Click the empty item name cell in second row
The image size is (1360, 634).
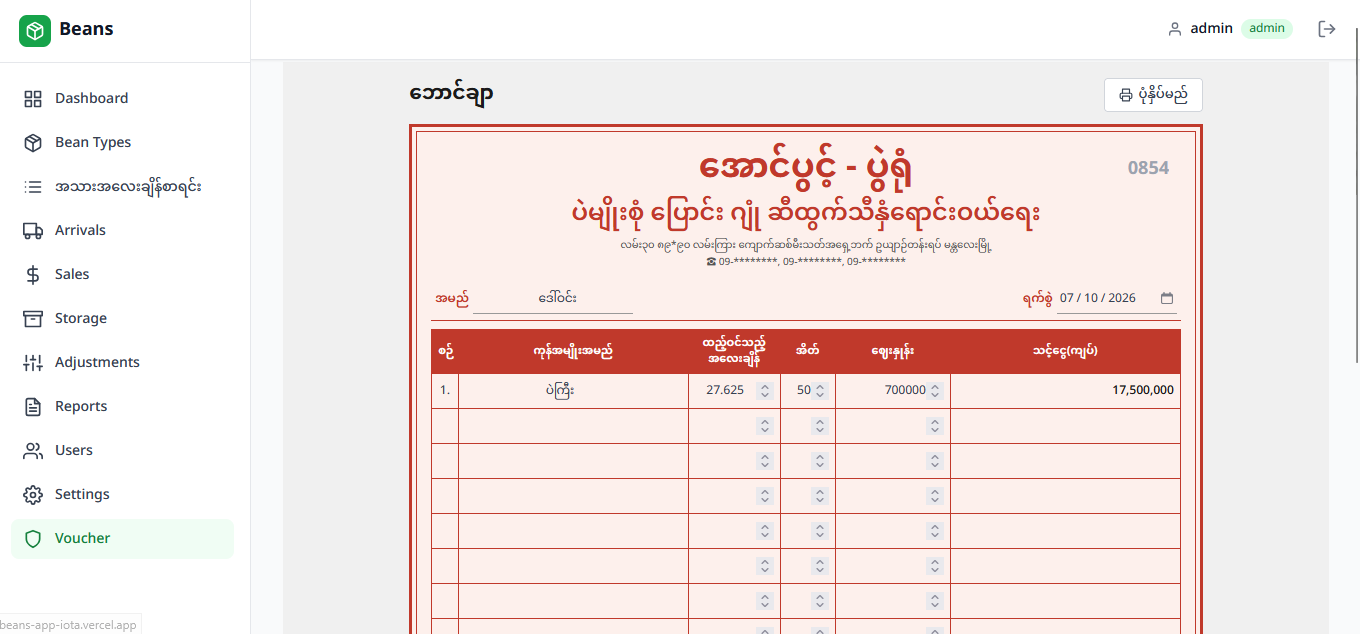pyautogui.click(x=573, y=426)
